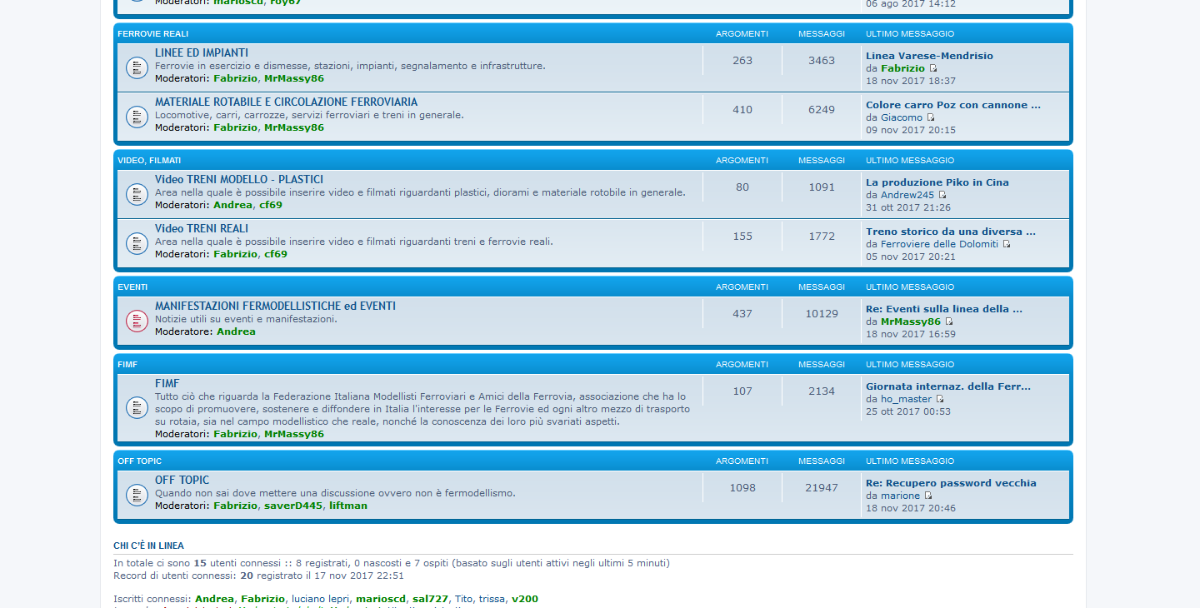Open connected user v200's profile
This screenshot has height=608, width=1200.
pyautogui.click(x=524, y=599)
